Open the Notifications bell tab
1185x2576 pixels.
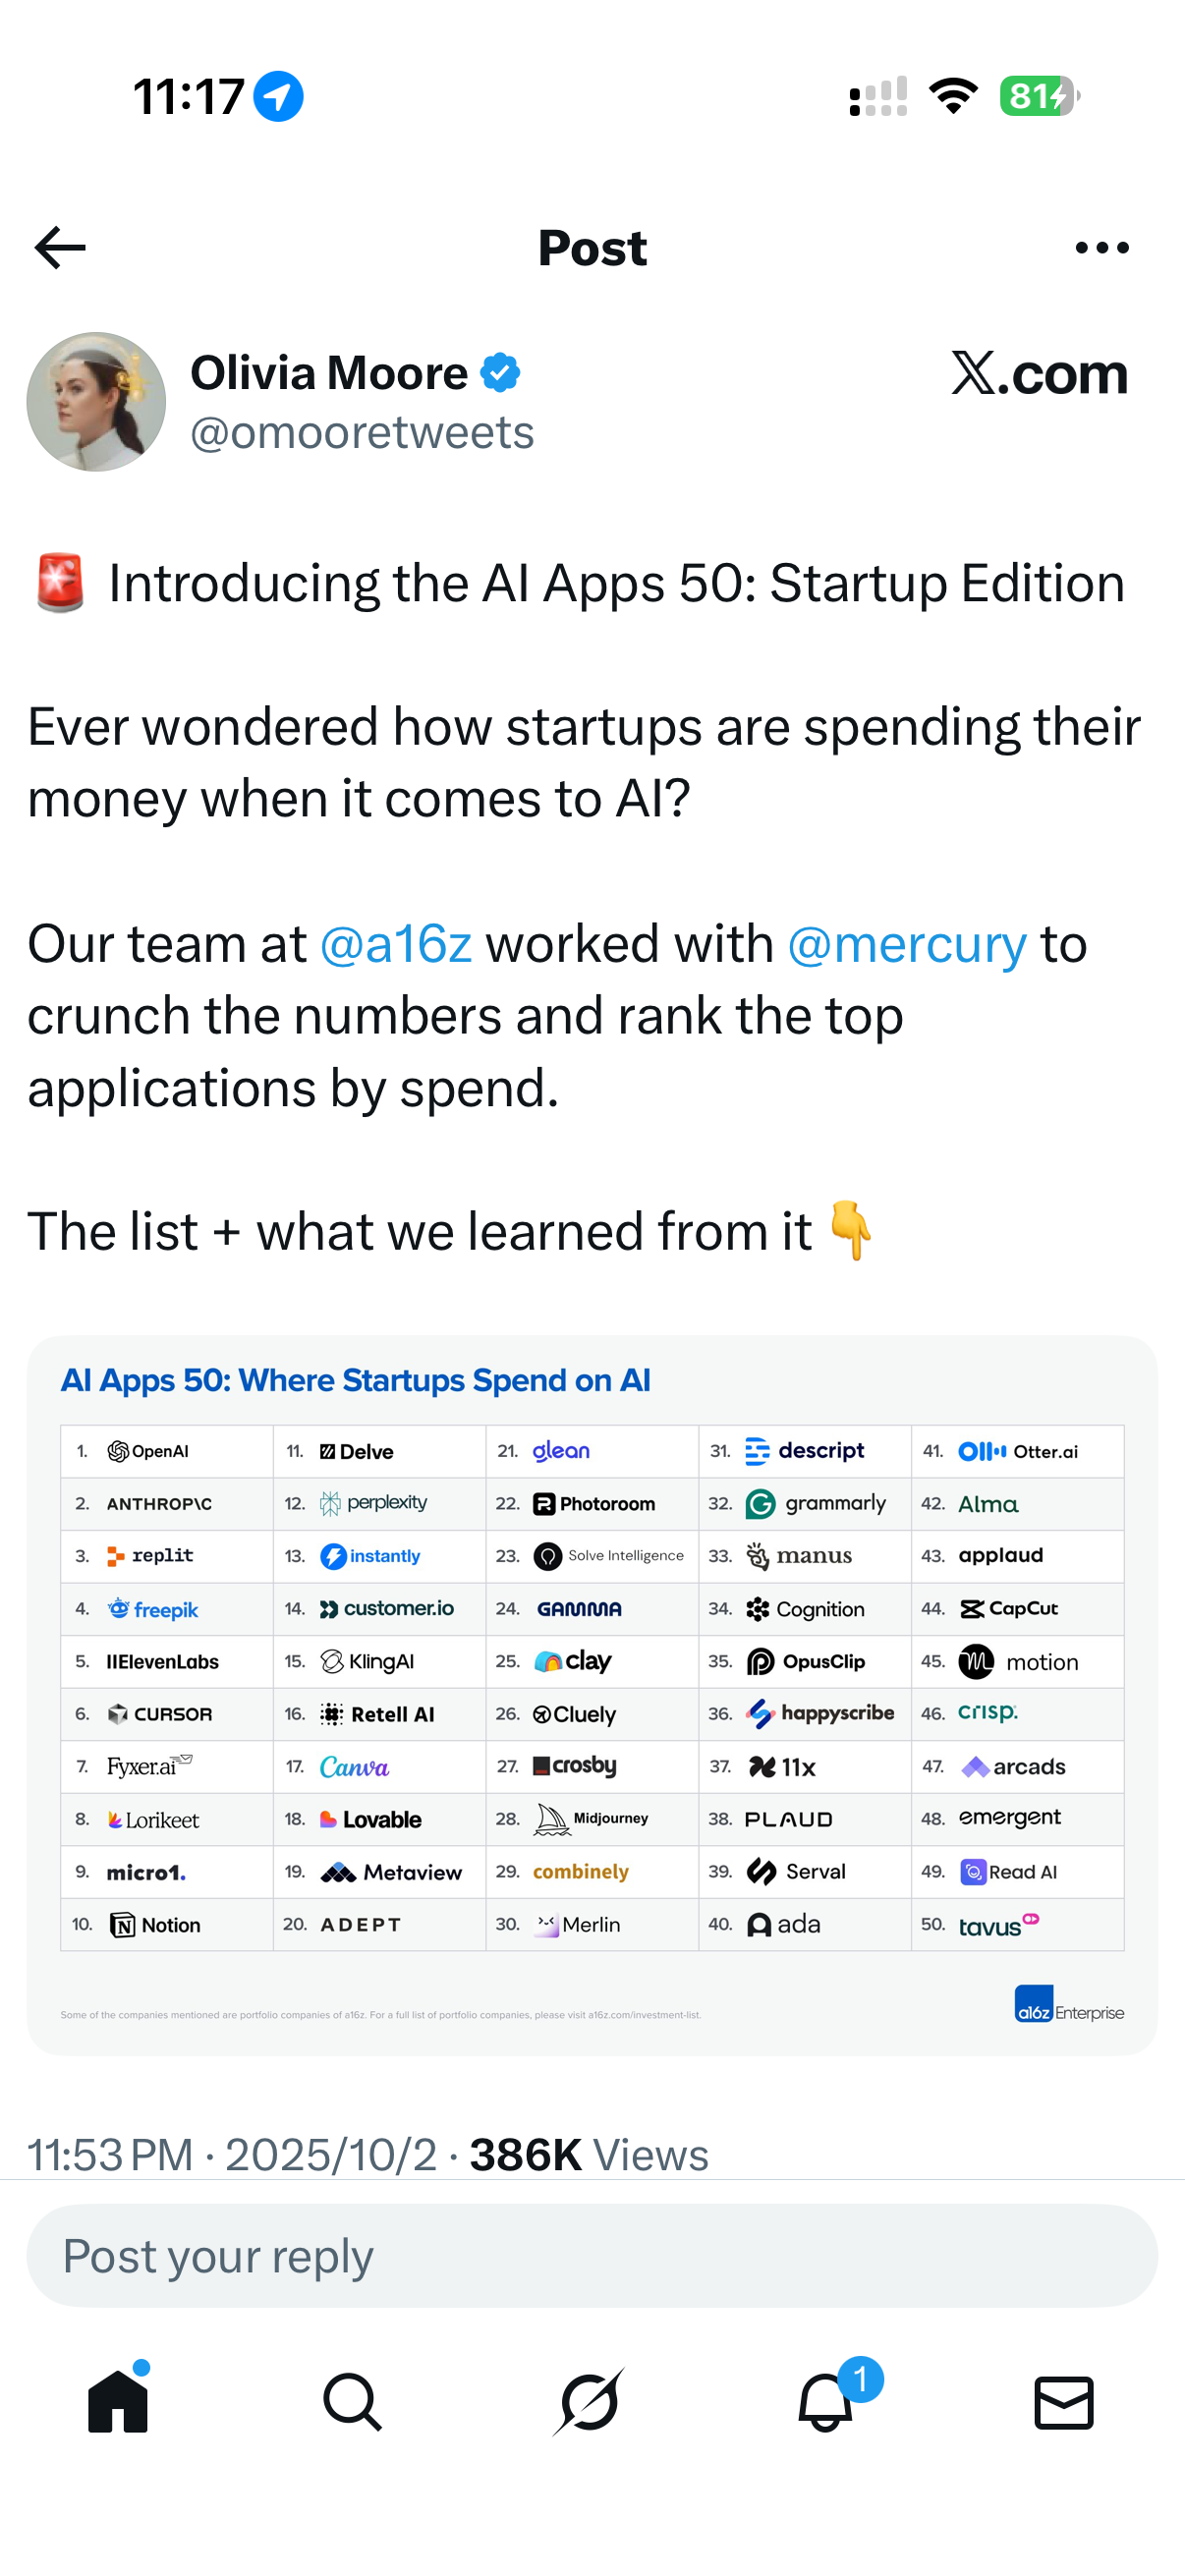[x=826, y=2401]
